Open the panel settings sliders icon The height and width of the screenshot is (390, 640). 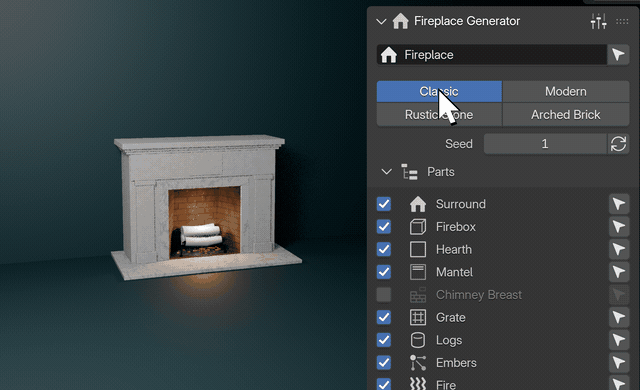(x=598, y=21)
